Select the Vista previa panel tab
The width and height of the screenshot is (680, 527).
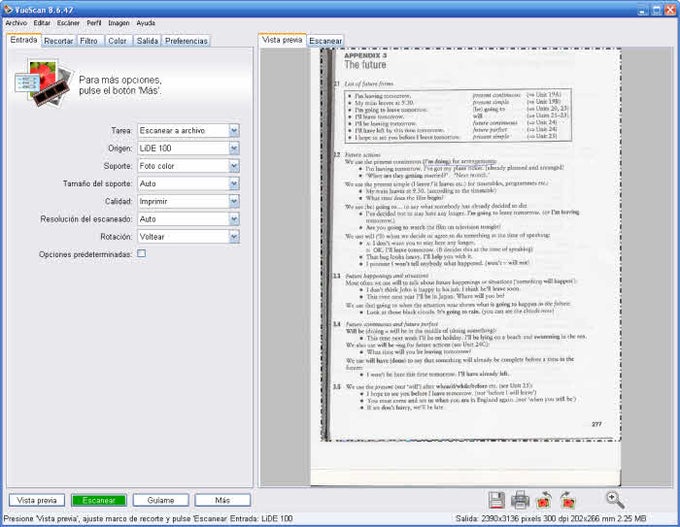click(282, 40)
